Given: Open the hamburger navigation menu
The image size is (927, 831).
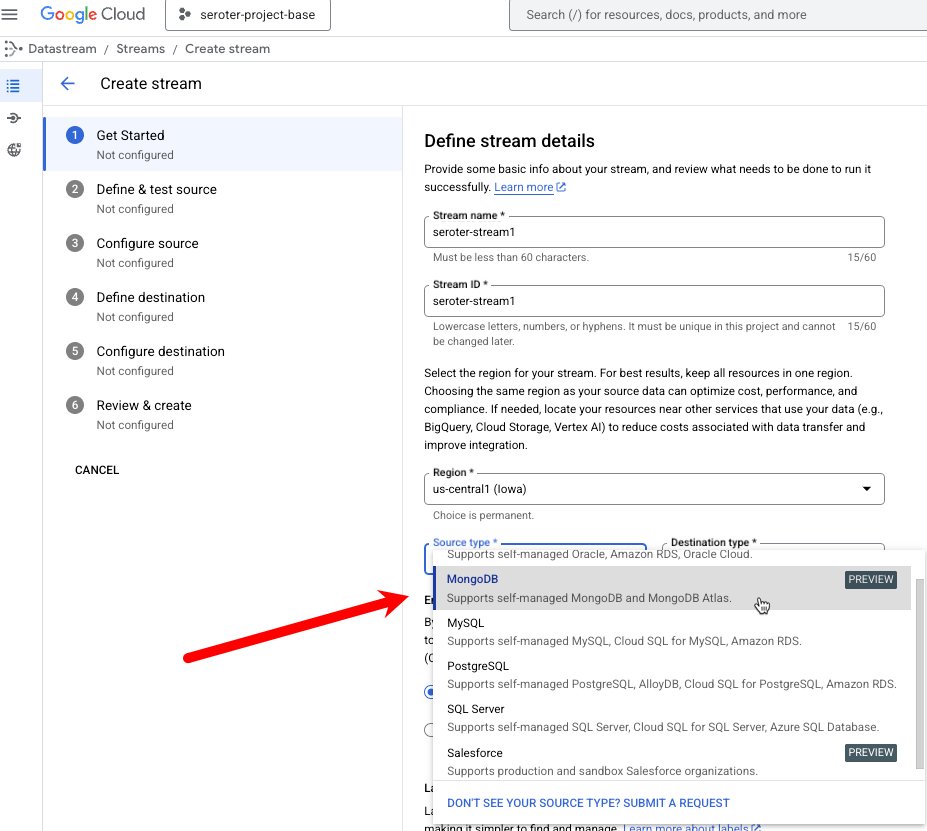Looking at the screenshot, I should point(9,14).
